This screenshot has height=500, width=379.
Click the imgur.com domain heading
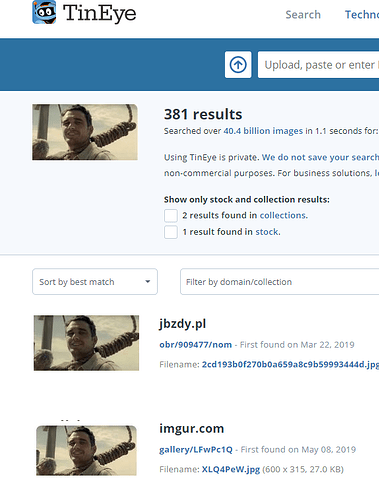191,428
